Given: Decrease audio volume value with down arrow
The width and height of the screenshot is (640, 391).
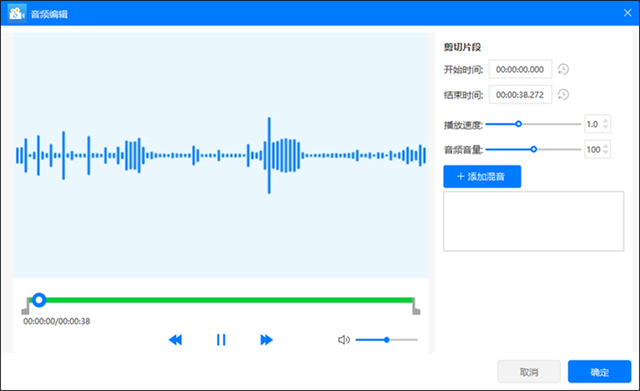Looking at the screenshot, I should [606, 153].
